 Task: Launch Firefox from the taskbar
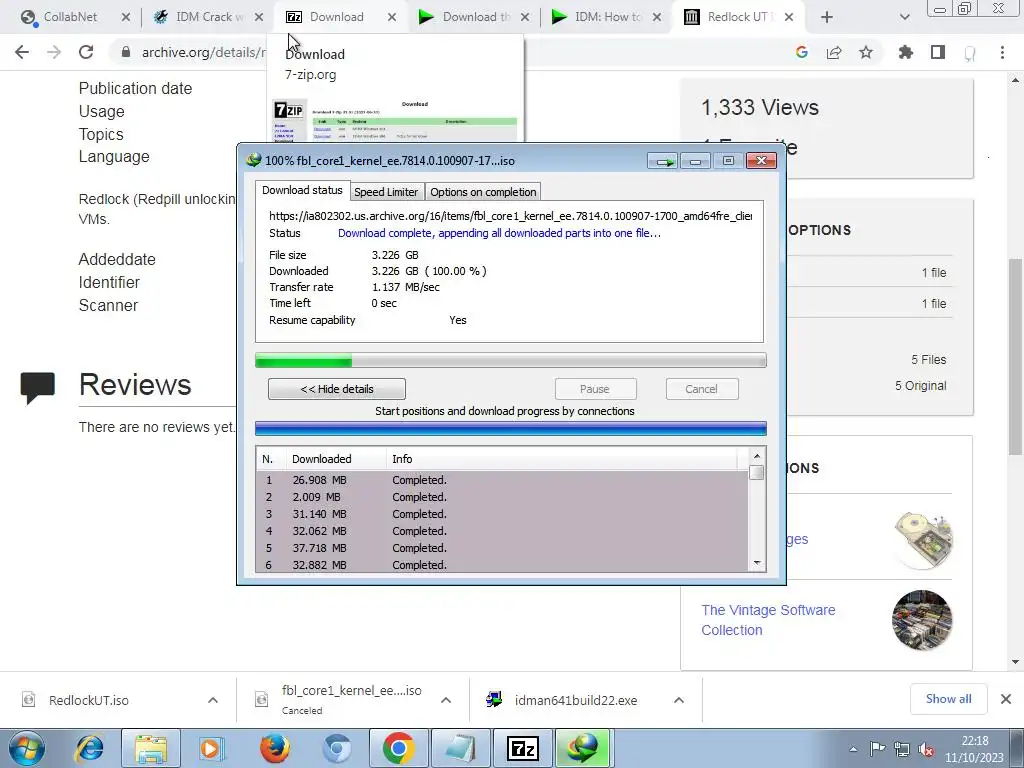[274, 748]
